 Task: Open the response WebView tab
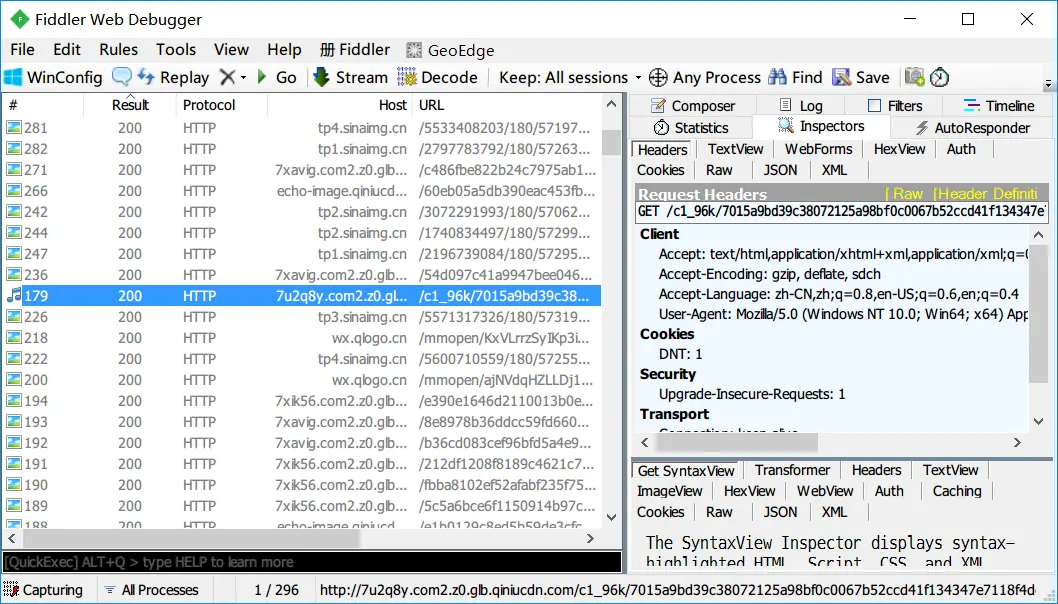825,491
